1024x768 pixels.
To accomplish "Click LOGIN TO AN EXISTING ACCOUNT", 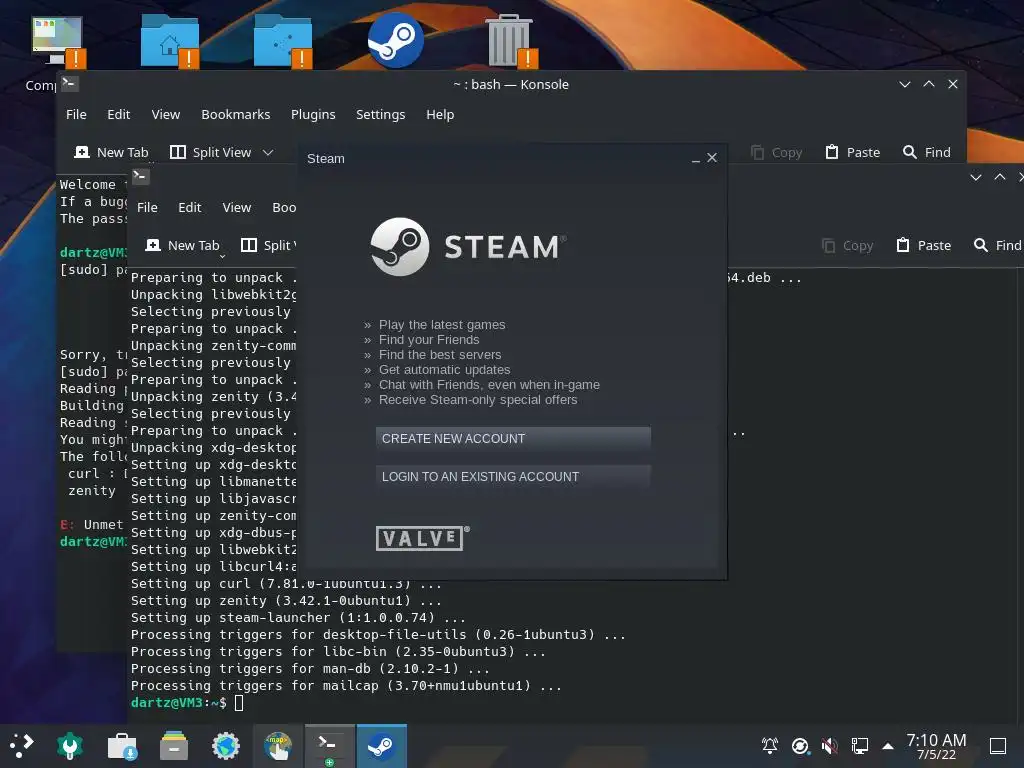I will pos(513,477).
